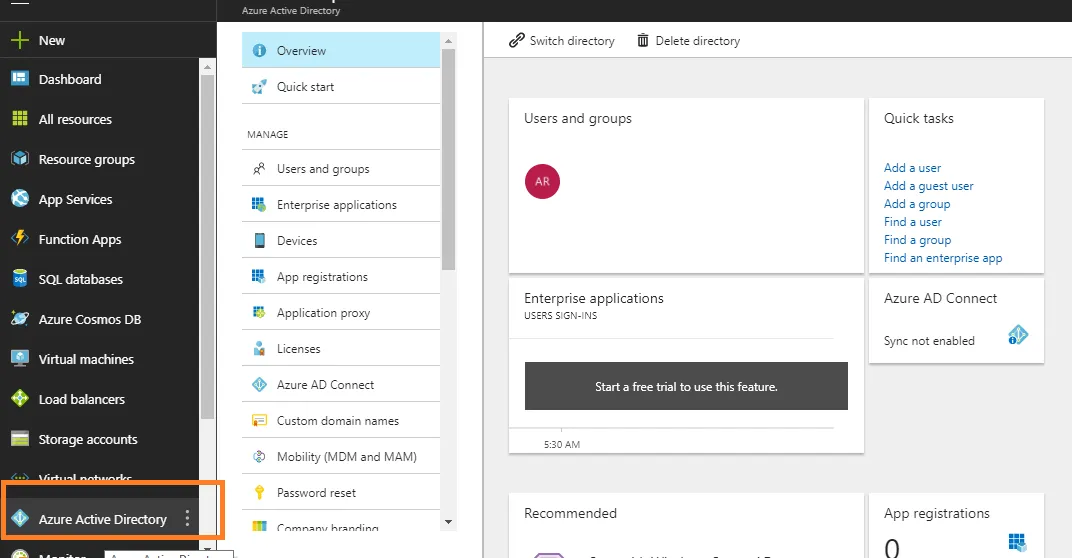1072x558 pixels.
Task: Click the directory menu scroll down arrow
Action: tap(448, 522)
